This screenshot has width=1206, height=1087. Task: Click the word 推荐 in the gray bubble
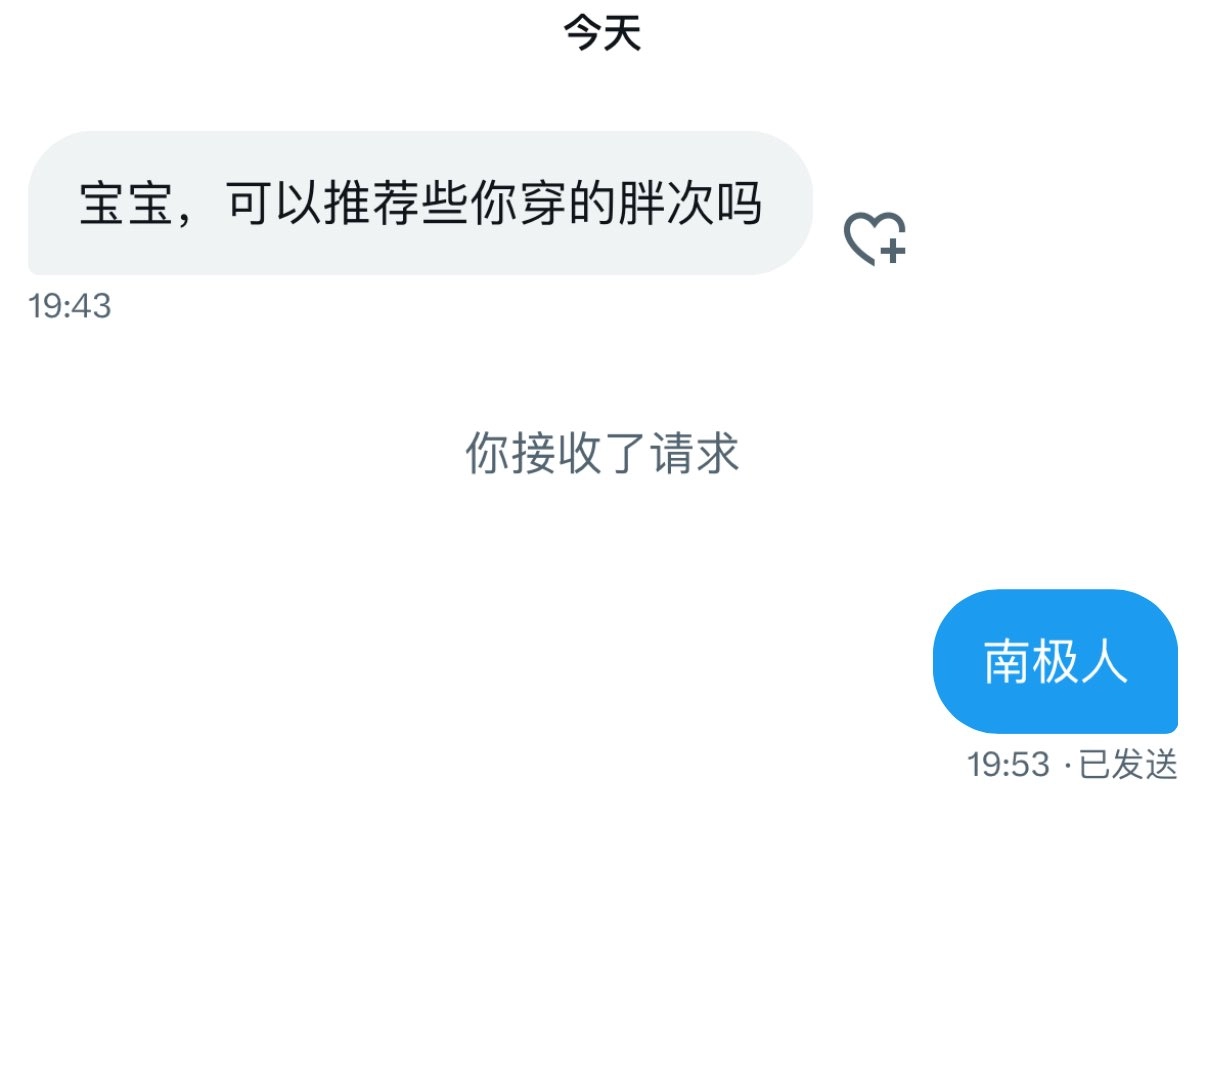click(372, 204)
